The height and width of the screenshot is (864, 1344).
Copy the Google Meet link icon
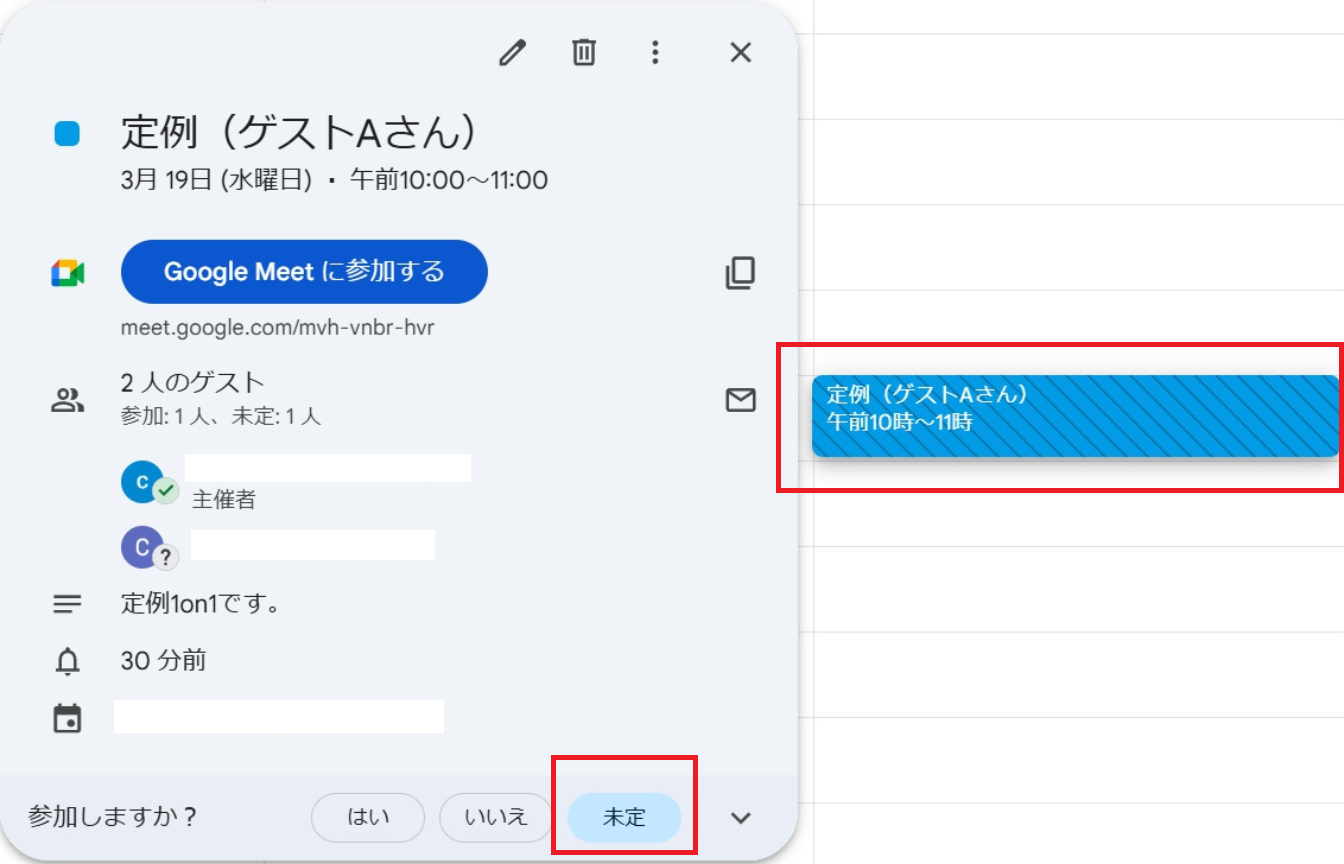click(740, 273)
